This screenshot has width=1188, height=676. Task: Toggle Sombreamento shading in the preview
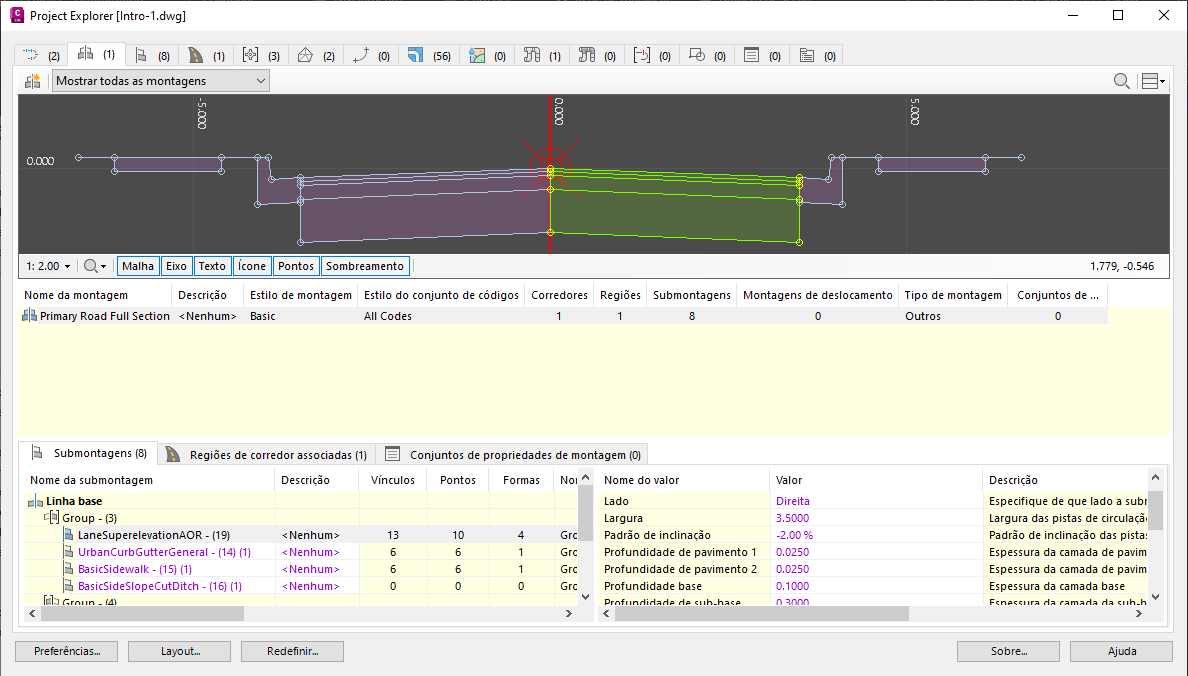(x=365, y=266)
